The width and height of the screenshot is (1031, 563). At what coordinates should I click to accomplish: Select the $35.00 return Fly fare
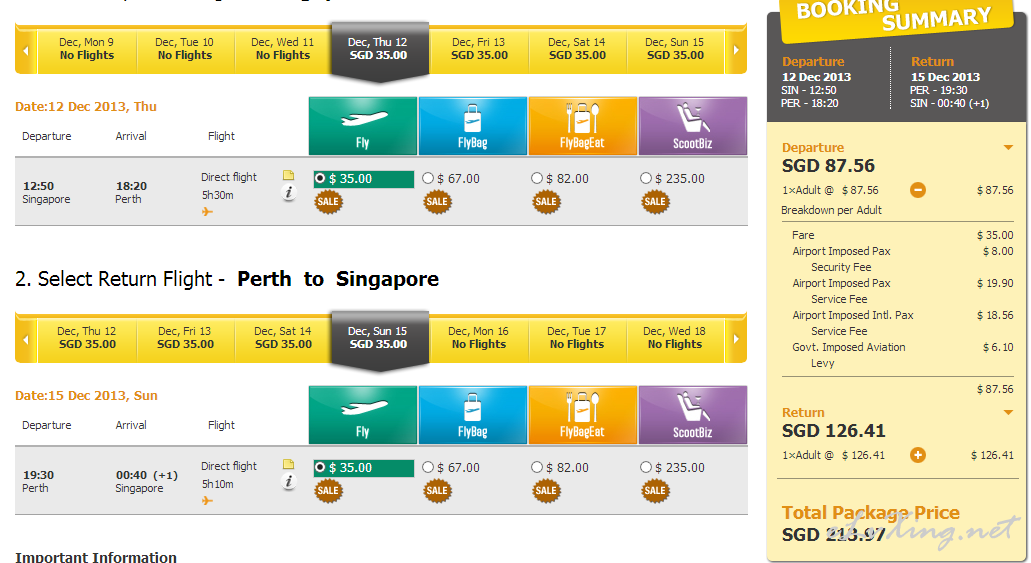point(320,468)
